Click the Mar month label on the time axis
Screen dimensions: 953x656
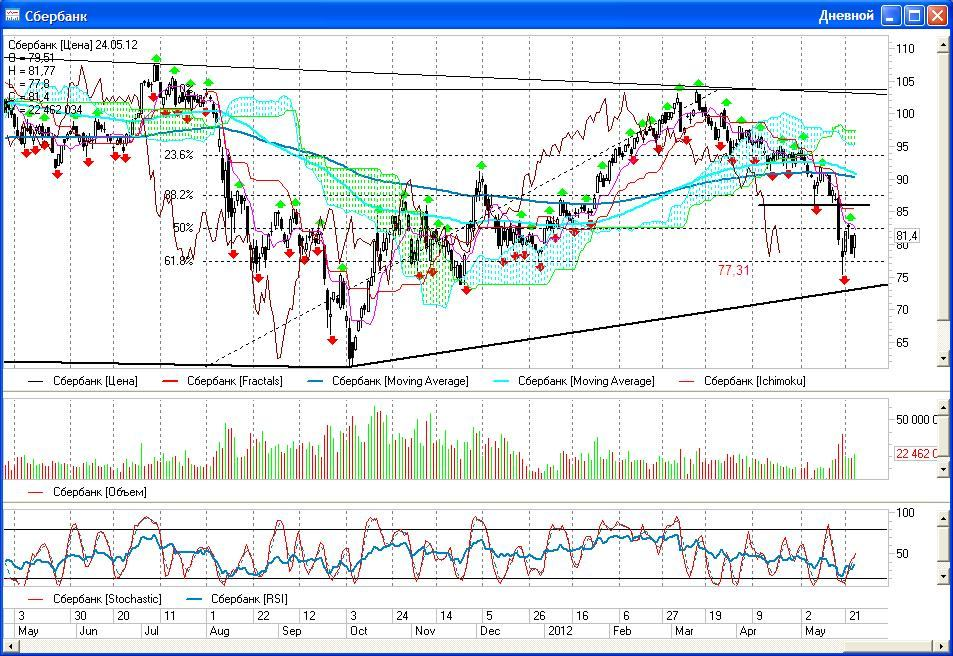(684, 630)
